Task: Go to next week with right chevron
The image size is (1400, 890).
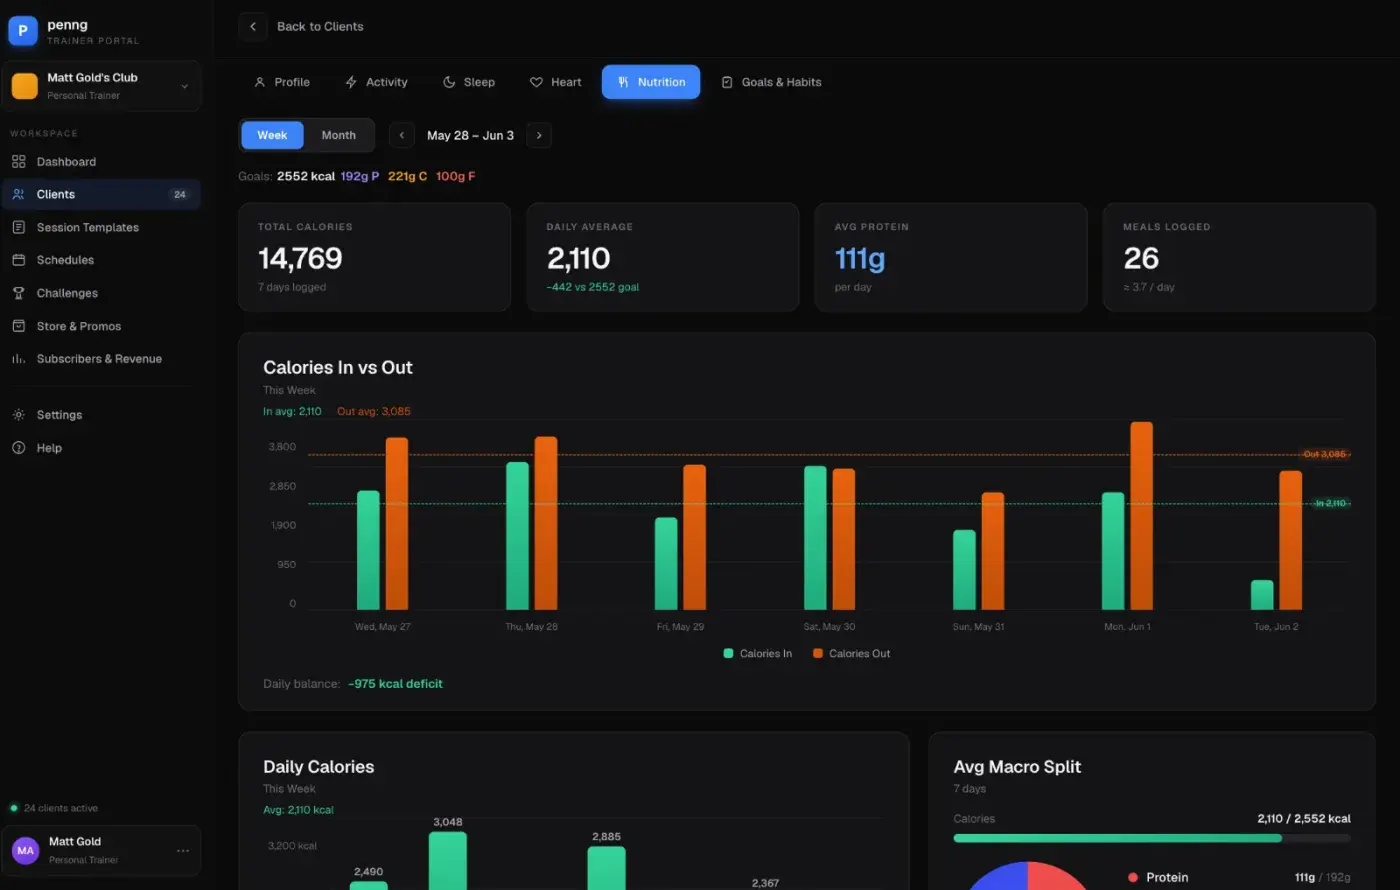Action: tap(539, 135)
